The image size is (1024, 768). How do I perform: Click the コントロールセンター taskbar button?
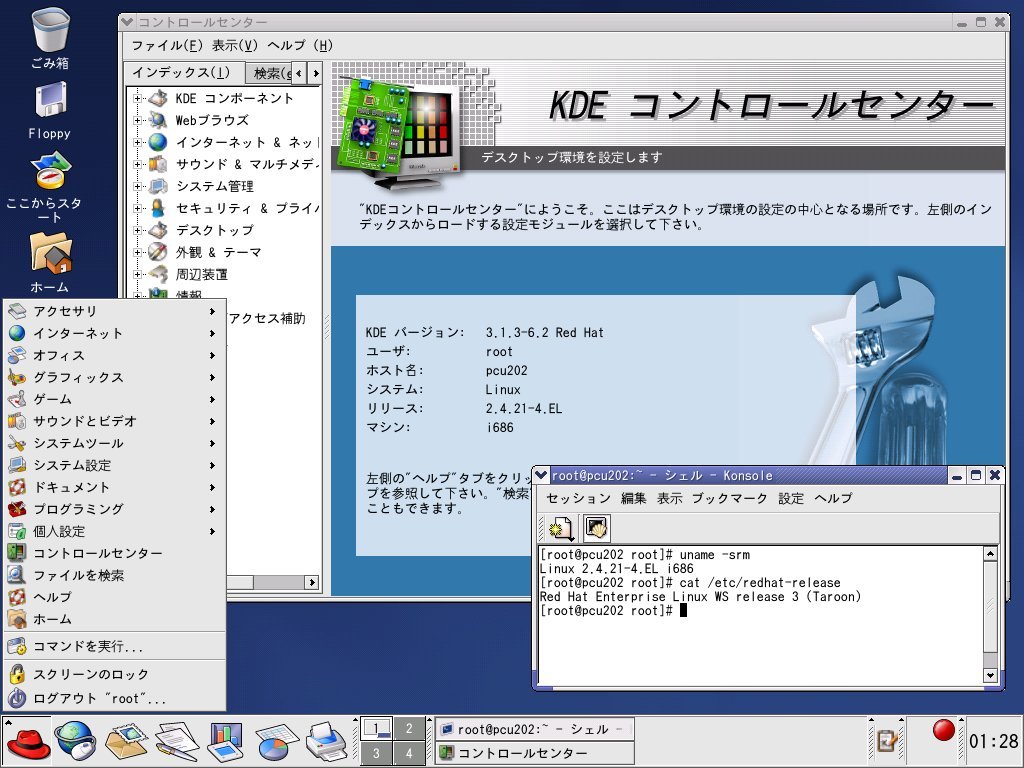(535, 753)
